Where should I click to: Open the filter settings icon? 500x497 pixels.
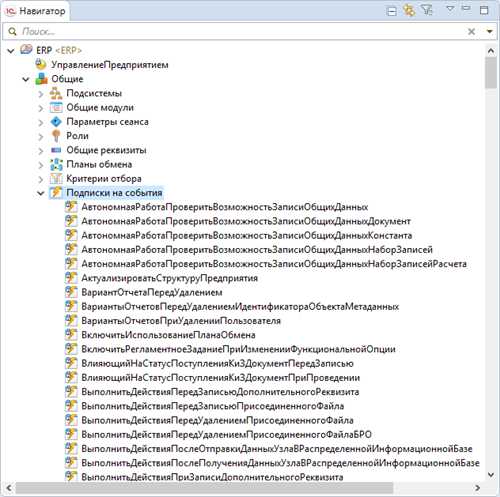point(427,10)
